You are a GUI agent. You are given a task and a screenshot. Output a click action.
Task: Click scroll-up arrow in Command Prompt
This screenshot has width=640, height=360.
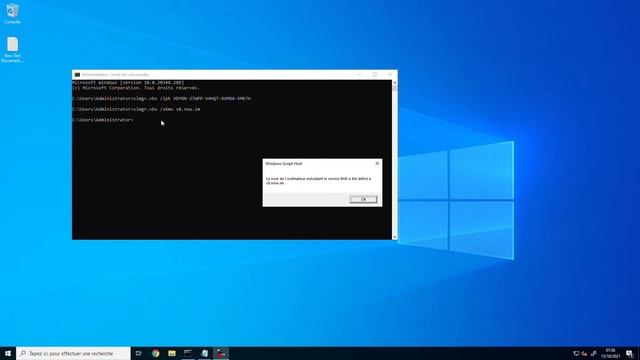(395, 83)
